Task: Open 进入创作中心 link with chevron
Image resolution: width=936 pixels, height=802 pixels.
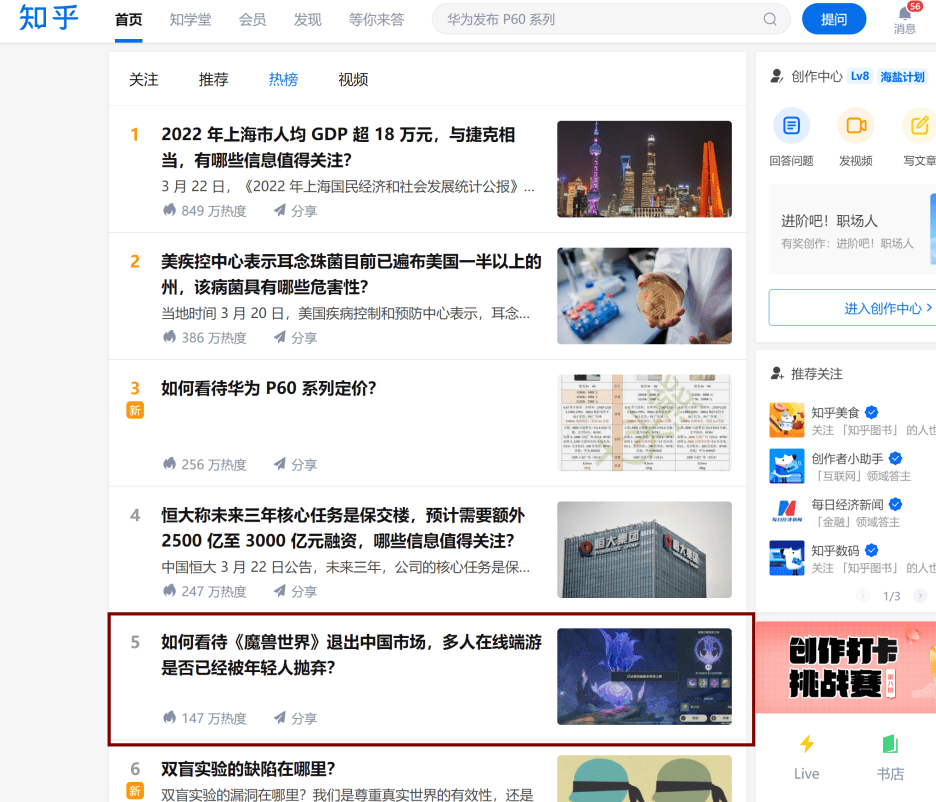Action: pyautogui.click(x=888, y=308)
